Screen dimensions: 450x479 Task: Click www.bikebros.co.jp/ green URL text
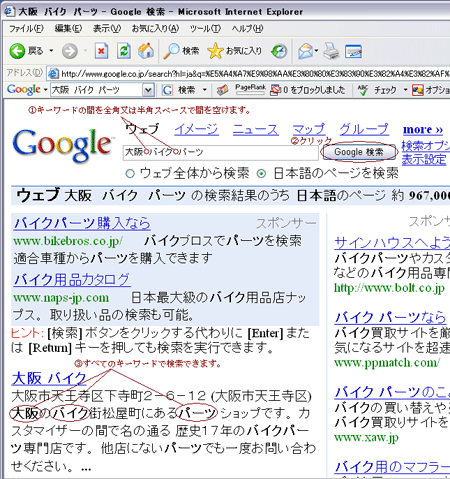click(68, 241)
